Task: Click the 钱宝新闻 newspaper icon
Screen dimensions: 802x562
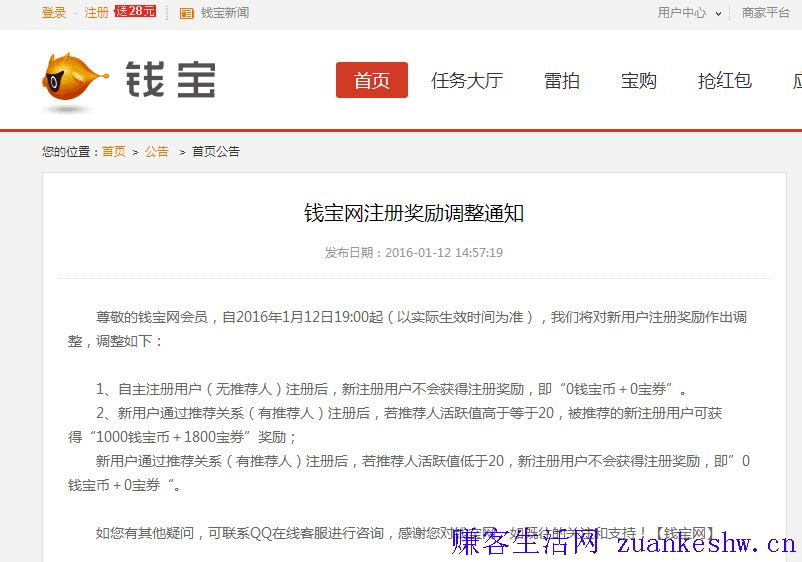Action: tap(187, 13)
